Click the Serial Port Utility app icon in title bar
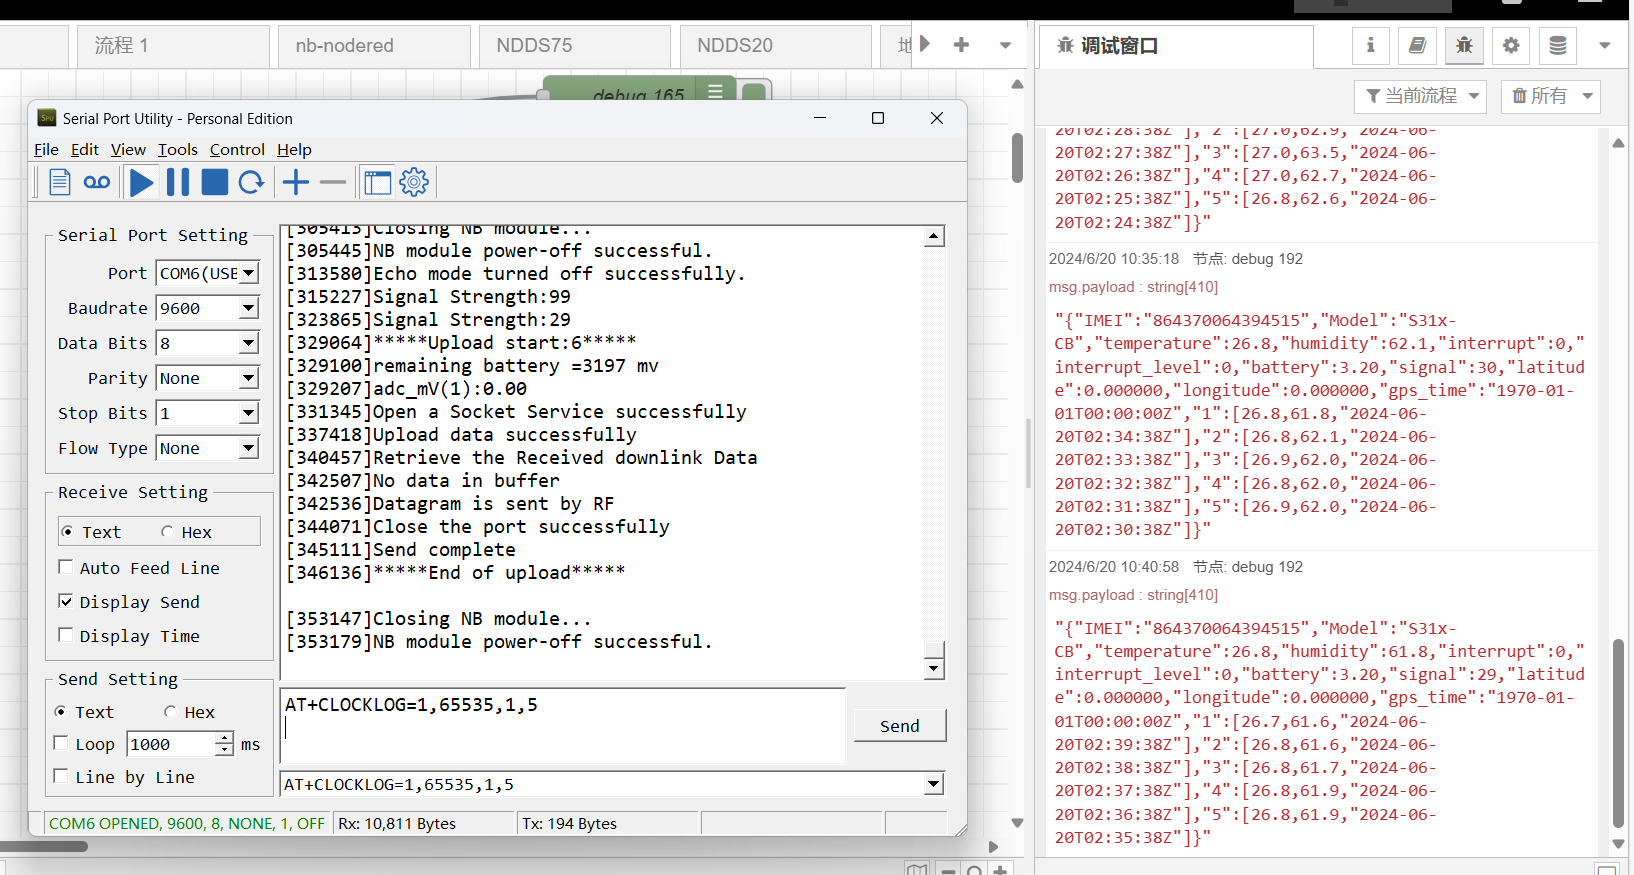Screen dimensions: 1634x875 47,118
